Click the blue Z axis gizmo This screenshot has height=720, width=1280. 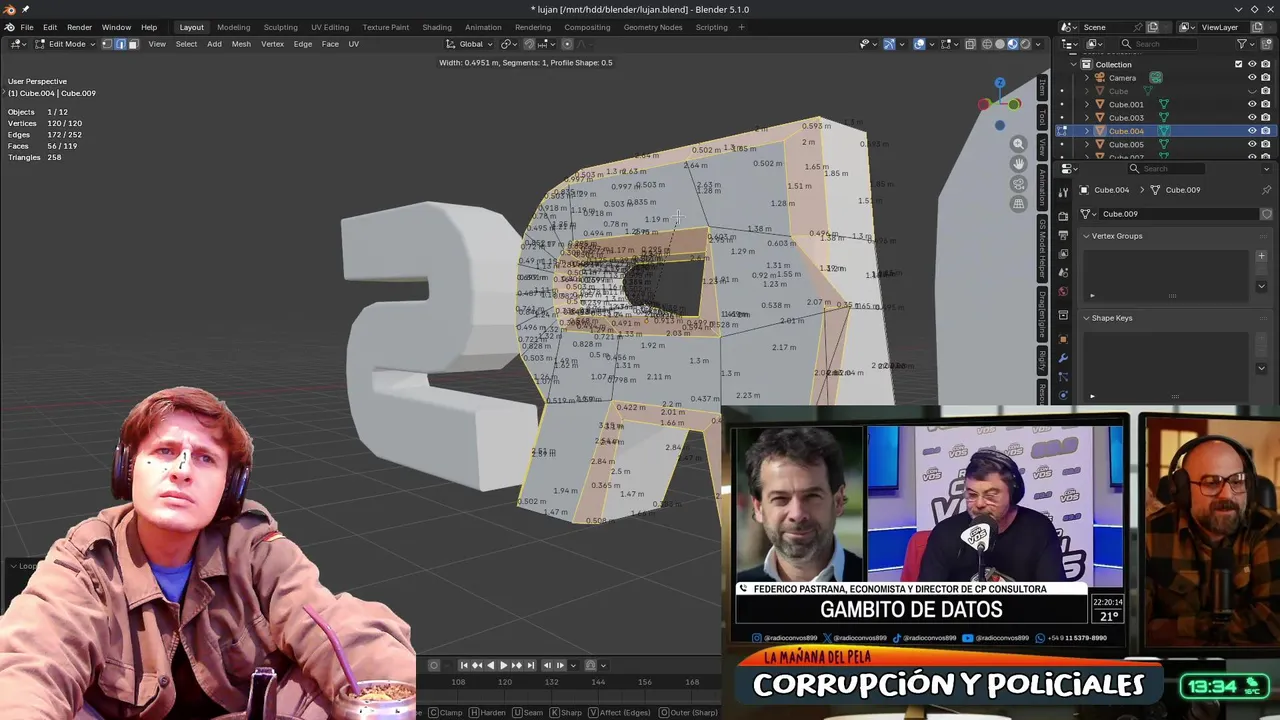coord(999,83)
